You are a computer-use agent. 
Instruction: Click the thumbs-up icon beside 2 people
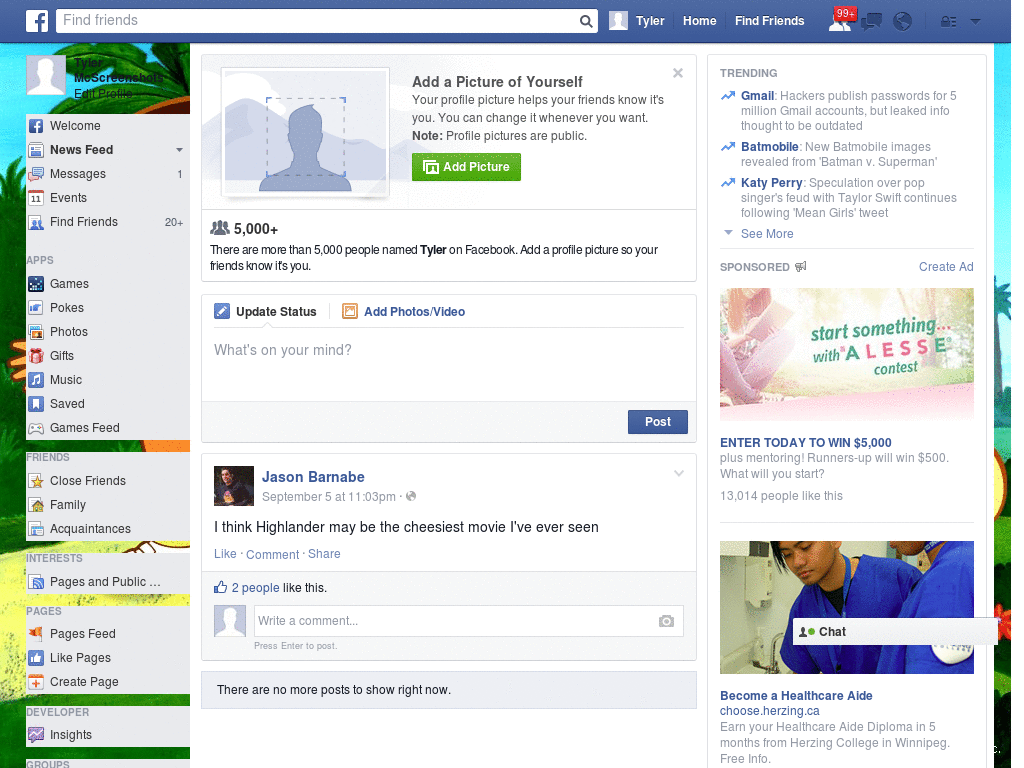tap(221, 587)
